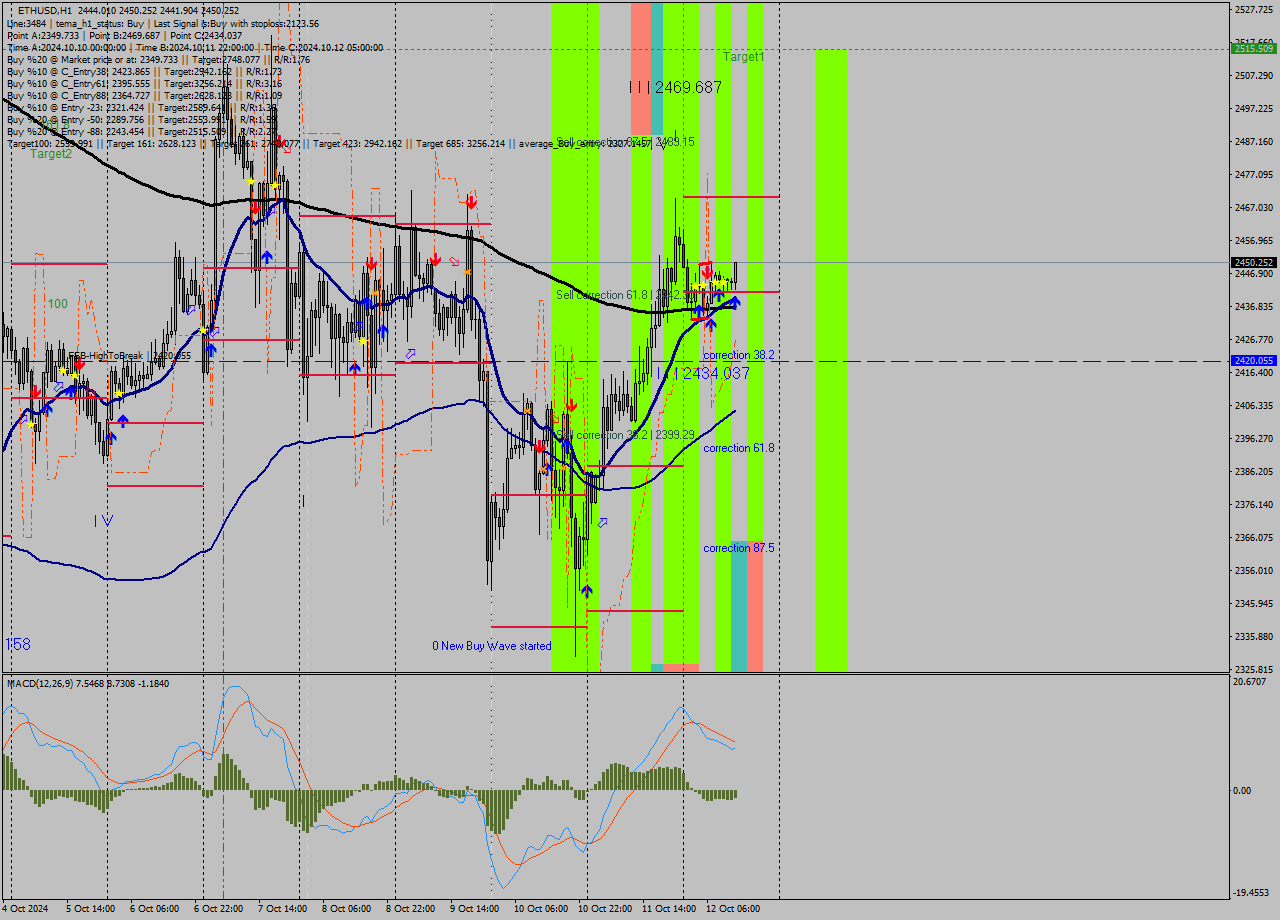Image resolution: width=1280 pixels, height=920 pixels.
Task: Select the blue 'correction 87.5' label
Action: [x=739, y=548]
